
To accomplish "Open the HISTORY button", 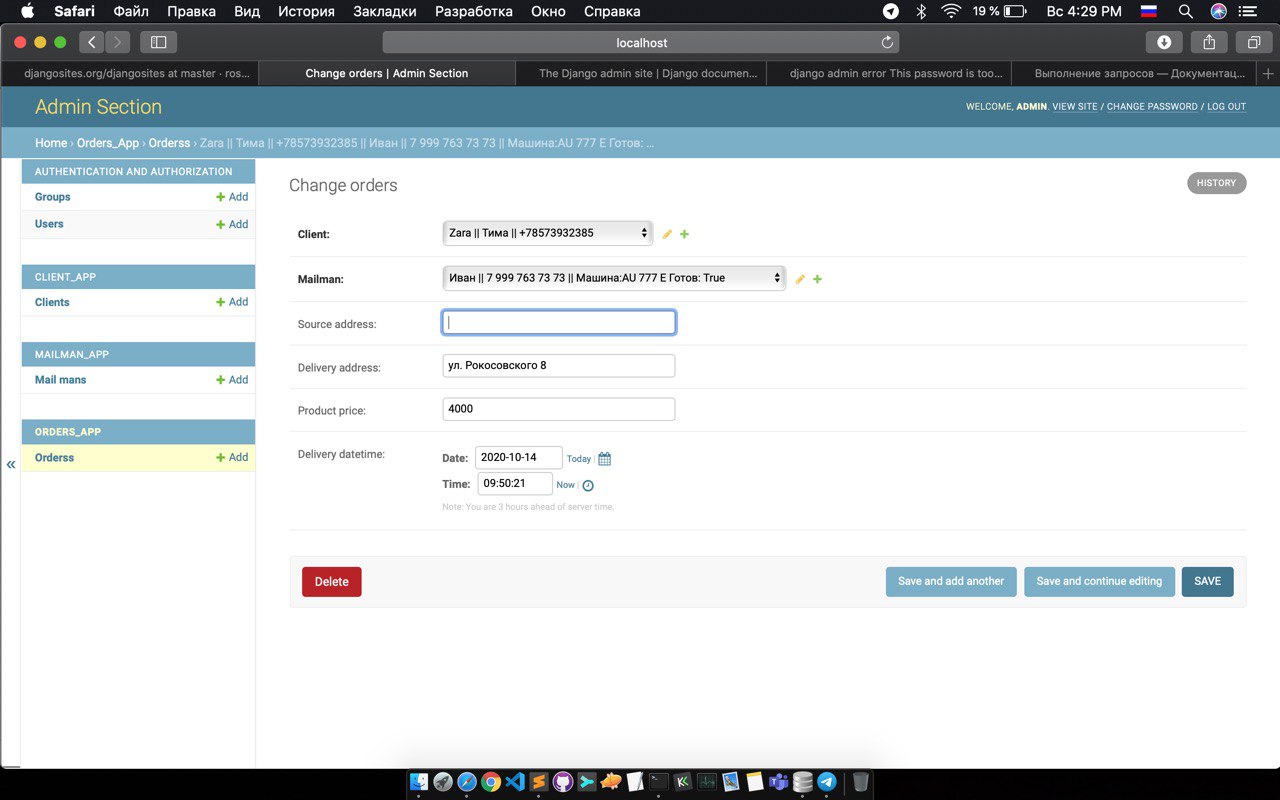I will 1216,183.
